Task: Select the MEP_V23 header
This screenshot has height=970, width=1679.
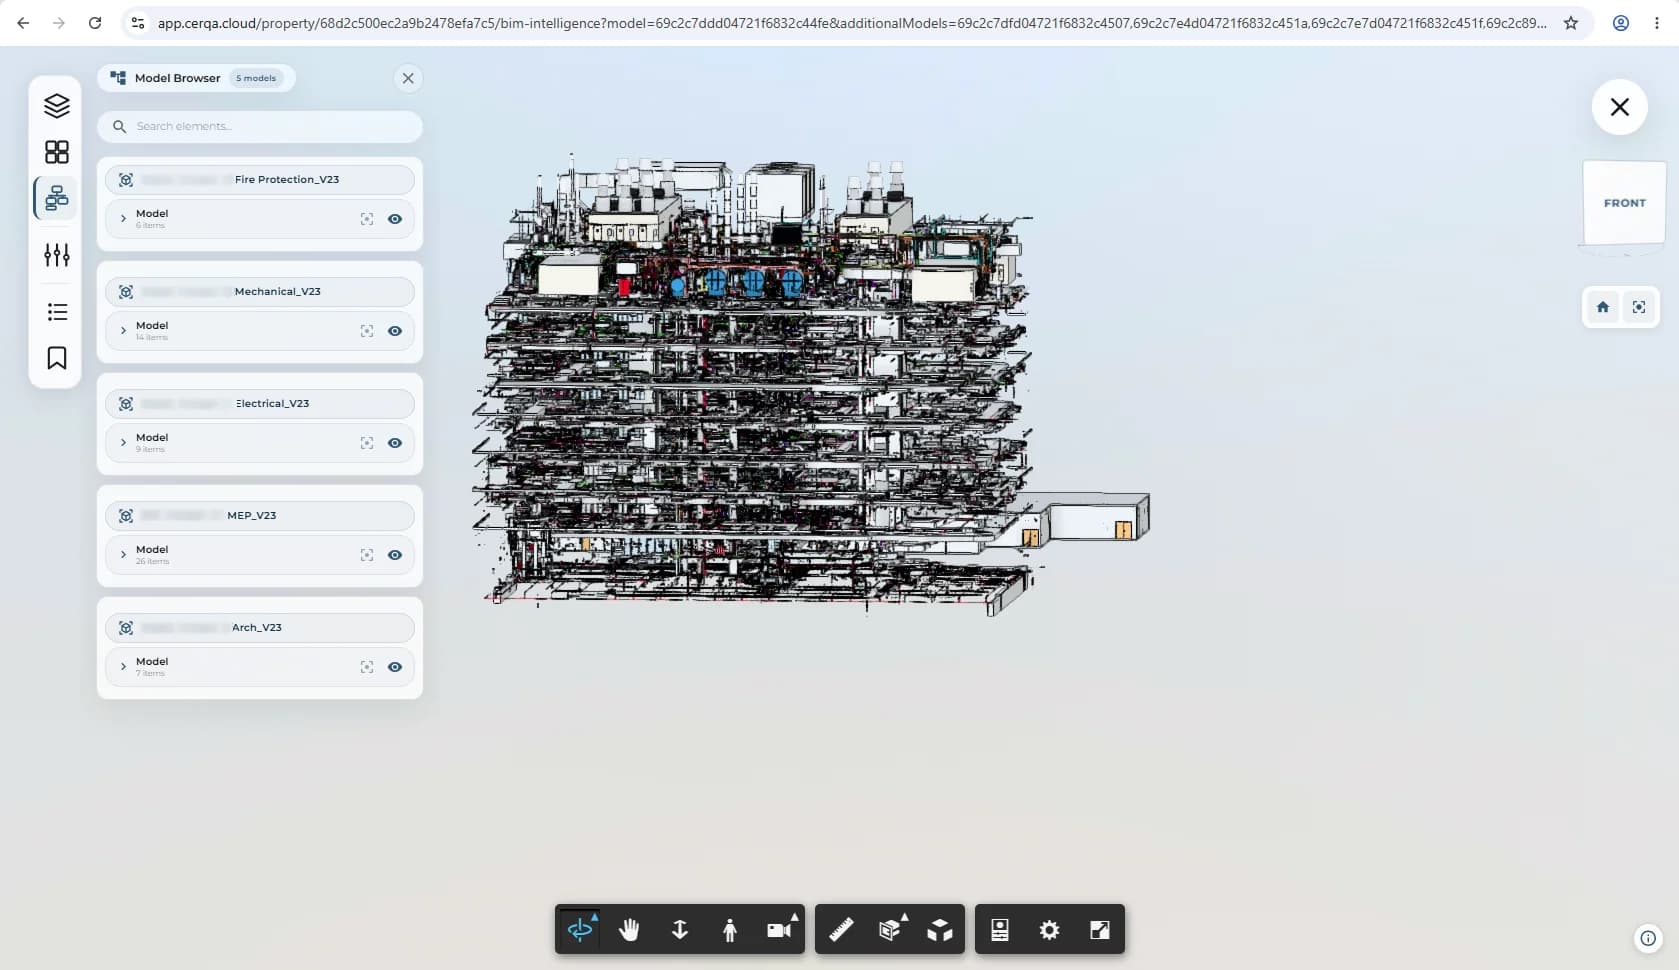Action: 260,516
